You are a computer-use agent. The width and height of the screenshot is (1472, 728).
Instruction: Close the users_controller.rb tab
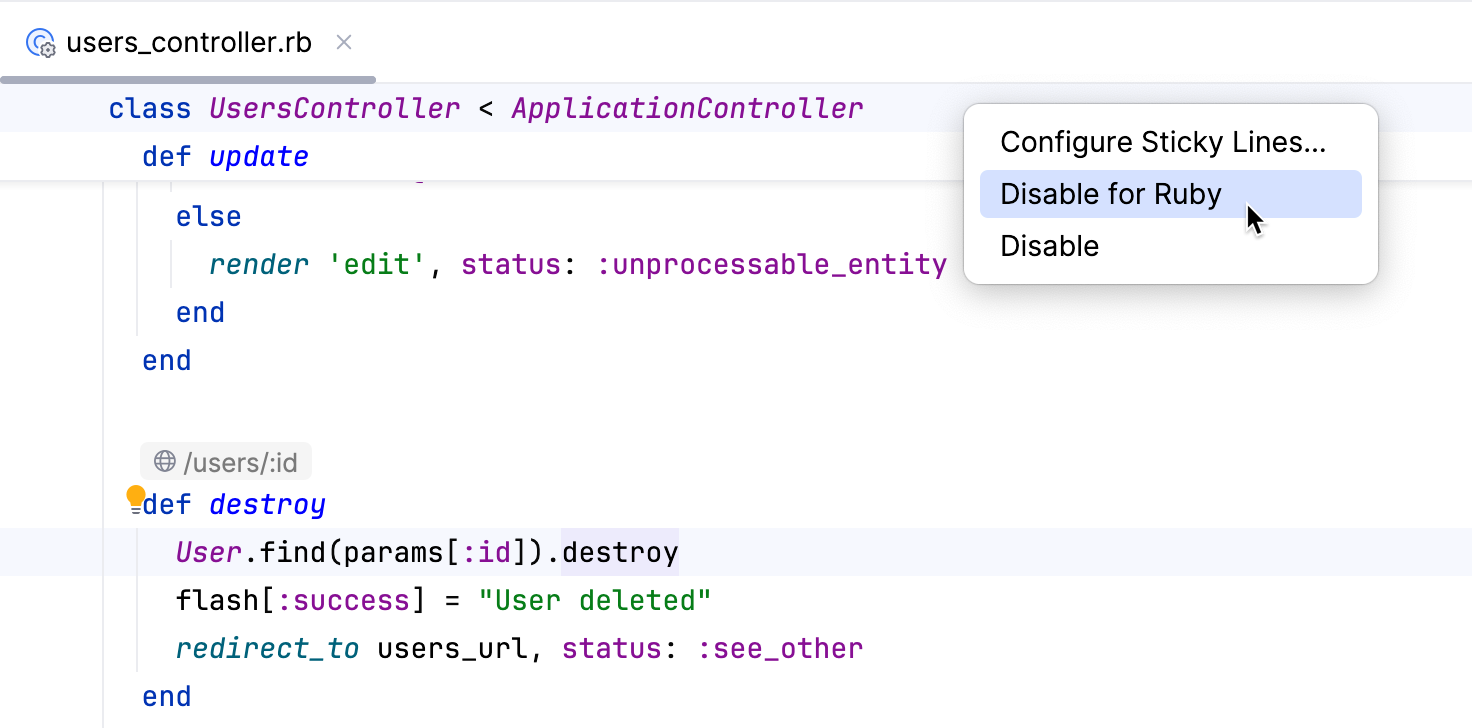pos(344,43)
